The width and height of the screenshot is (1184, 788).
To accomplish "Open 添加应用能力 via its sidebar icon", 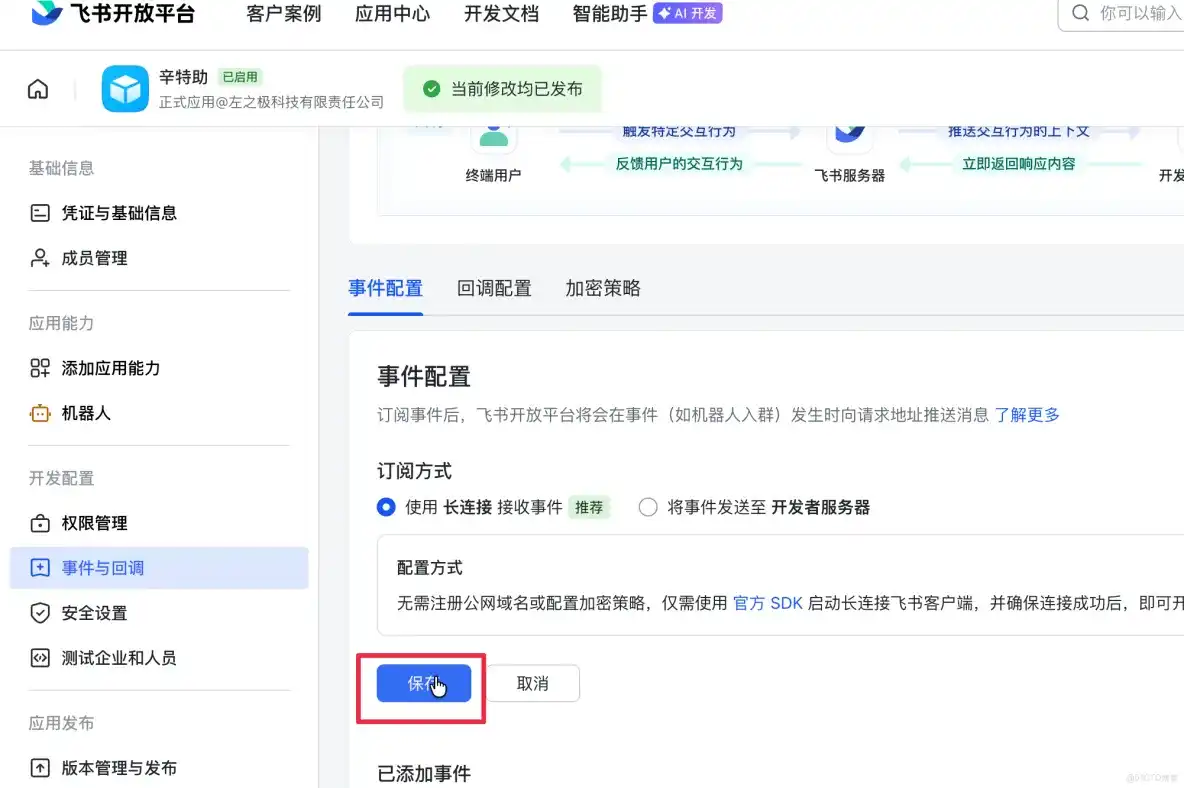I will pos(40,368).
